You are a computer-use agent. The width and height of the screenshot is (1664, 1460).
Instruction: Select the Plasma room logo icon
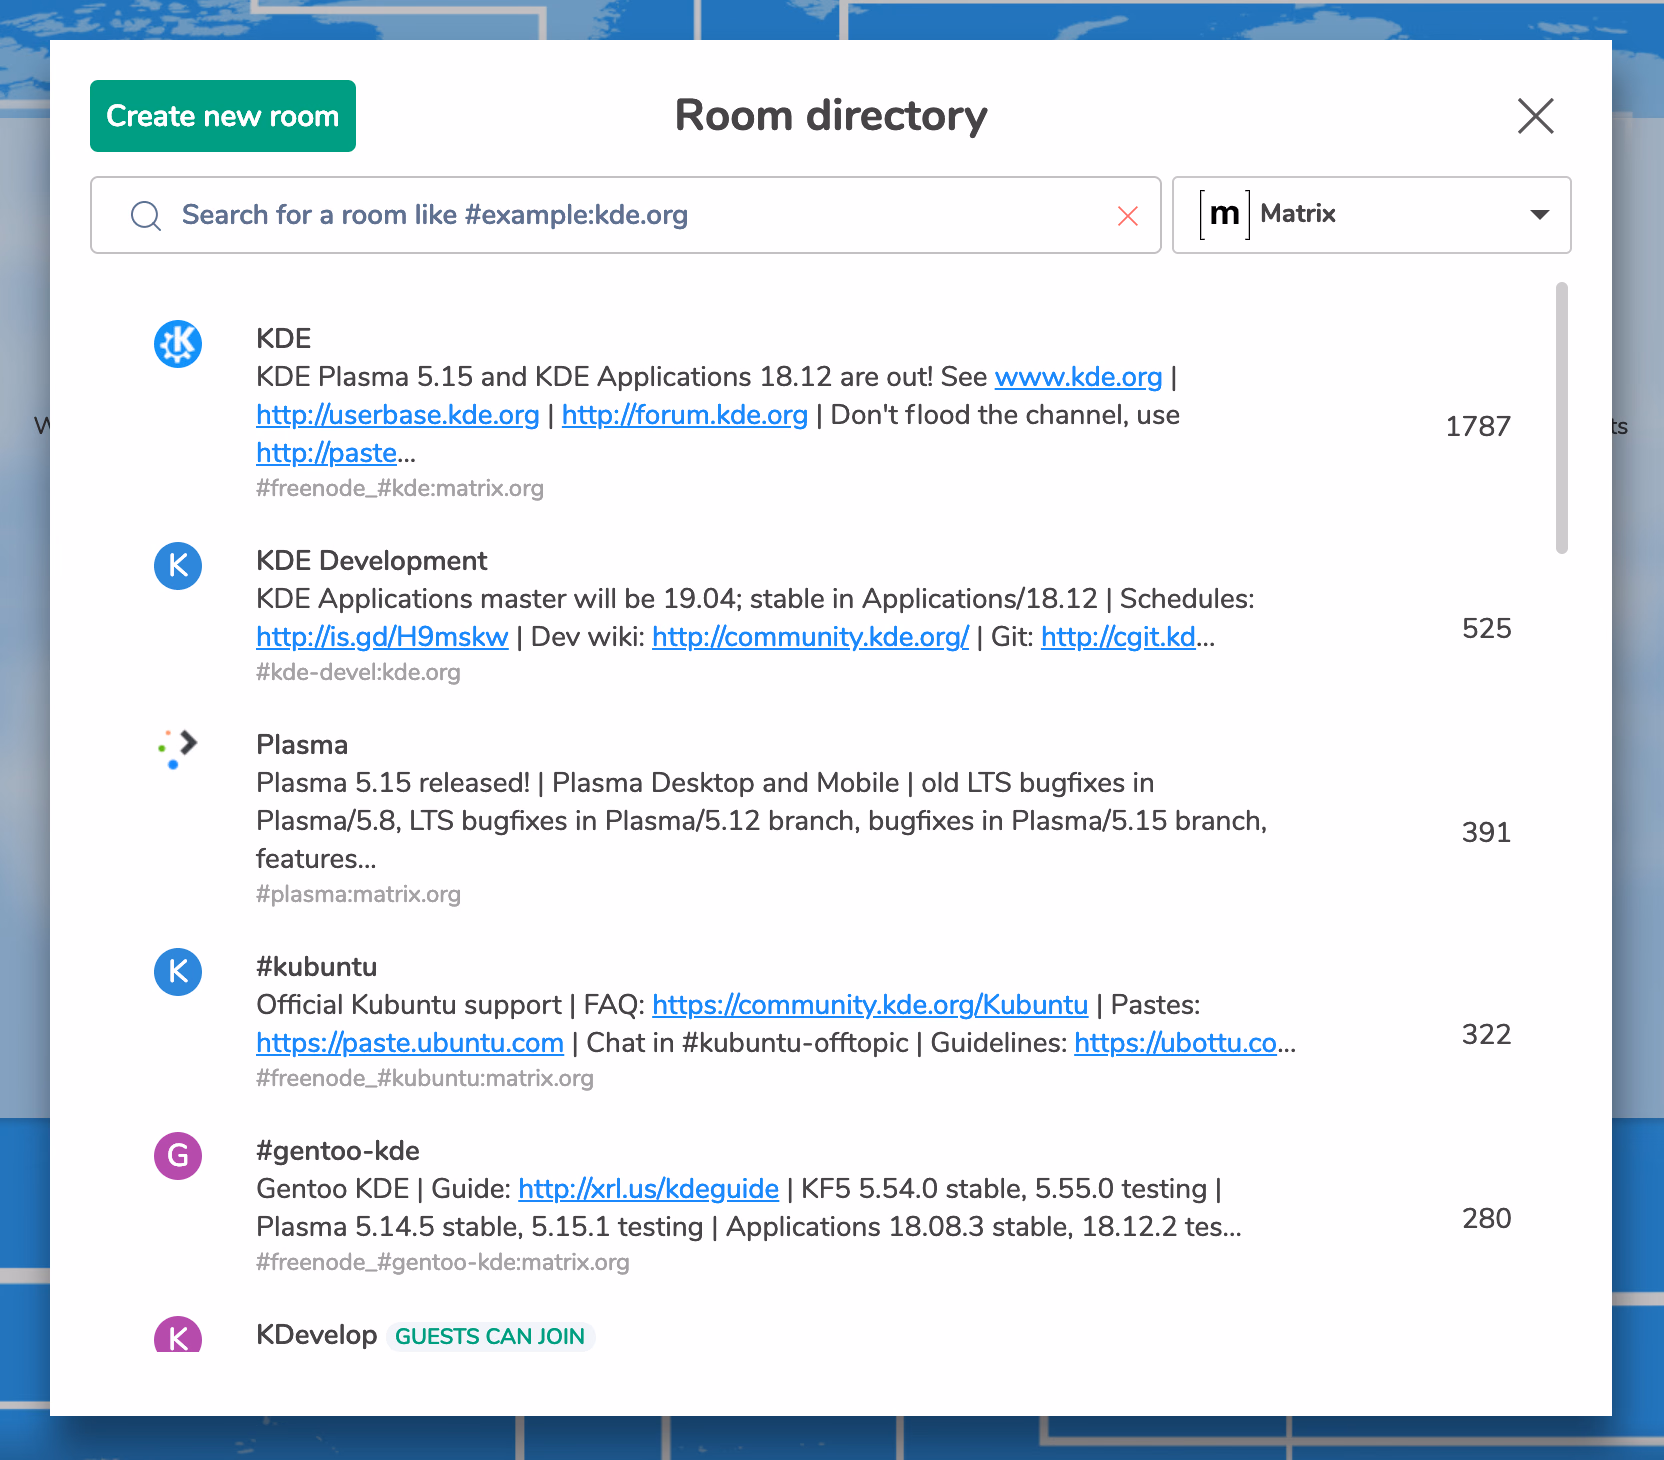[178, 750]
